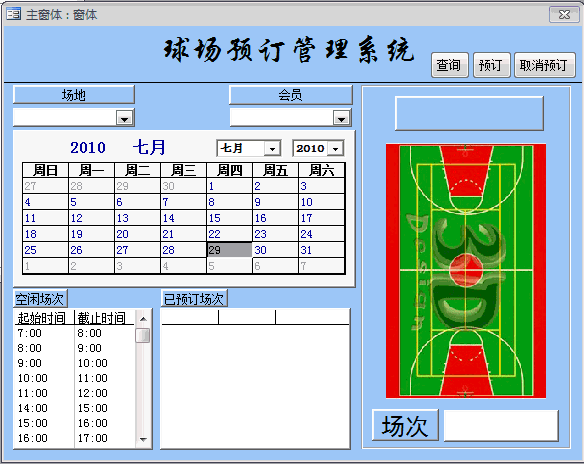Open the 场地 venue dropdown

click(124, 118)
